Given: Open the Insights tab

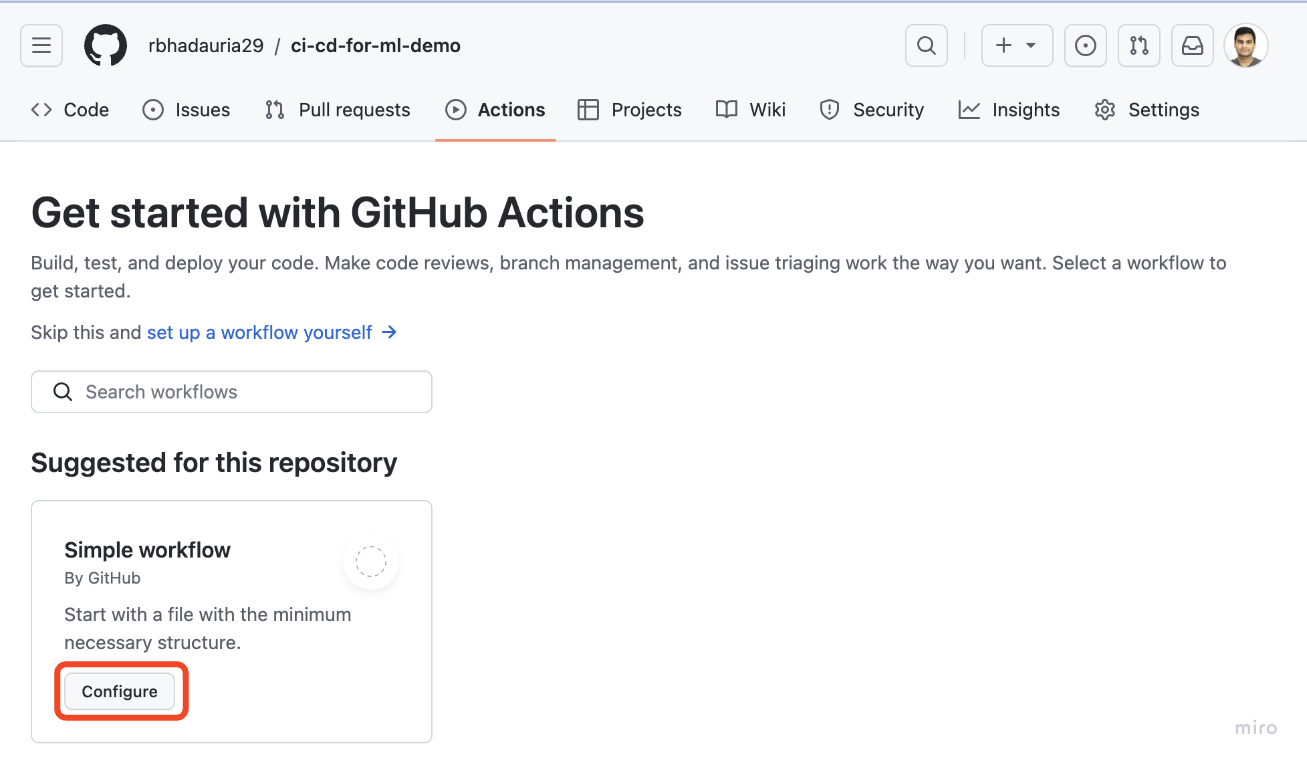Looking at the screenshot, I should (x=1009, y=110).
